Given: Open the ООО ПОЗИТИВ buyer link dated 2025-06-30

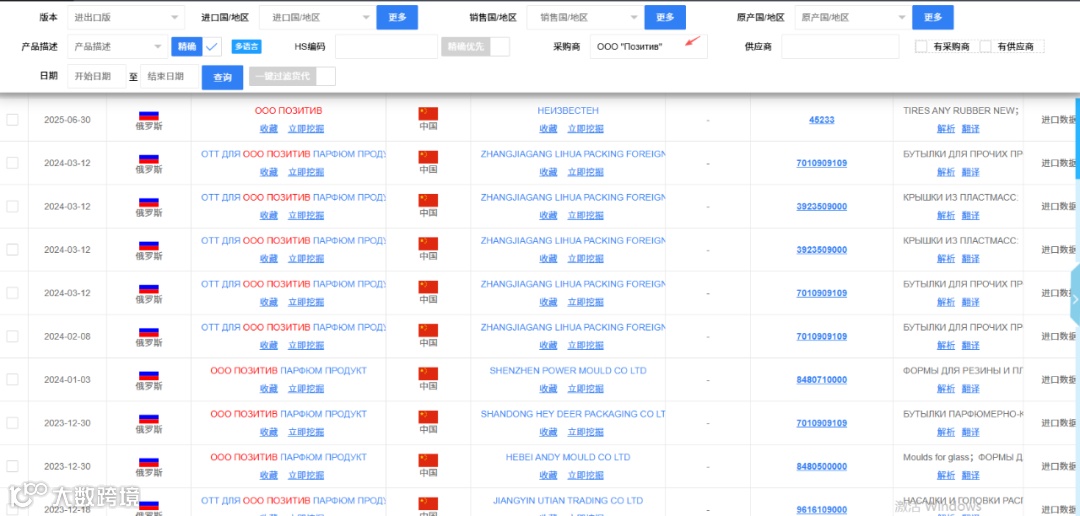Looking at the screenshot, I should point(289,110).
